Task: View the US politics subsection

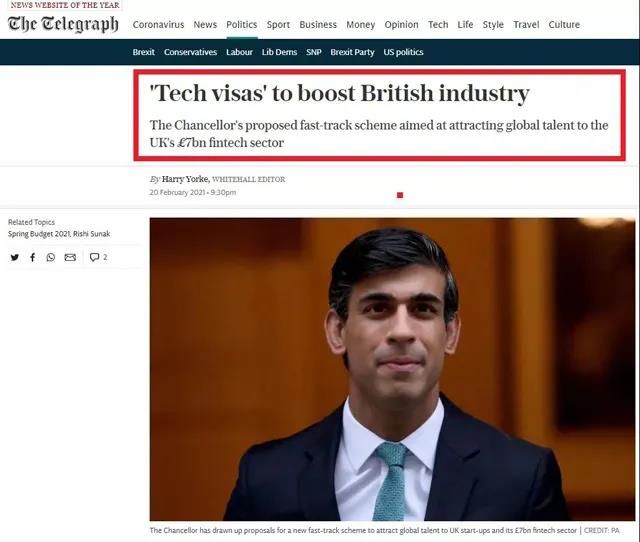Action: pyautogui.click(x=403, y=52)
